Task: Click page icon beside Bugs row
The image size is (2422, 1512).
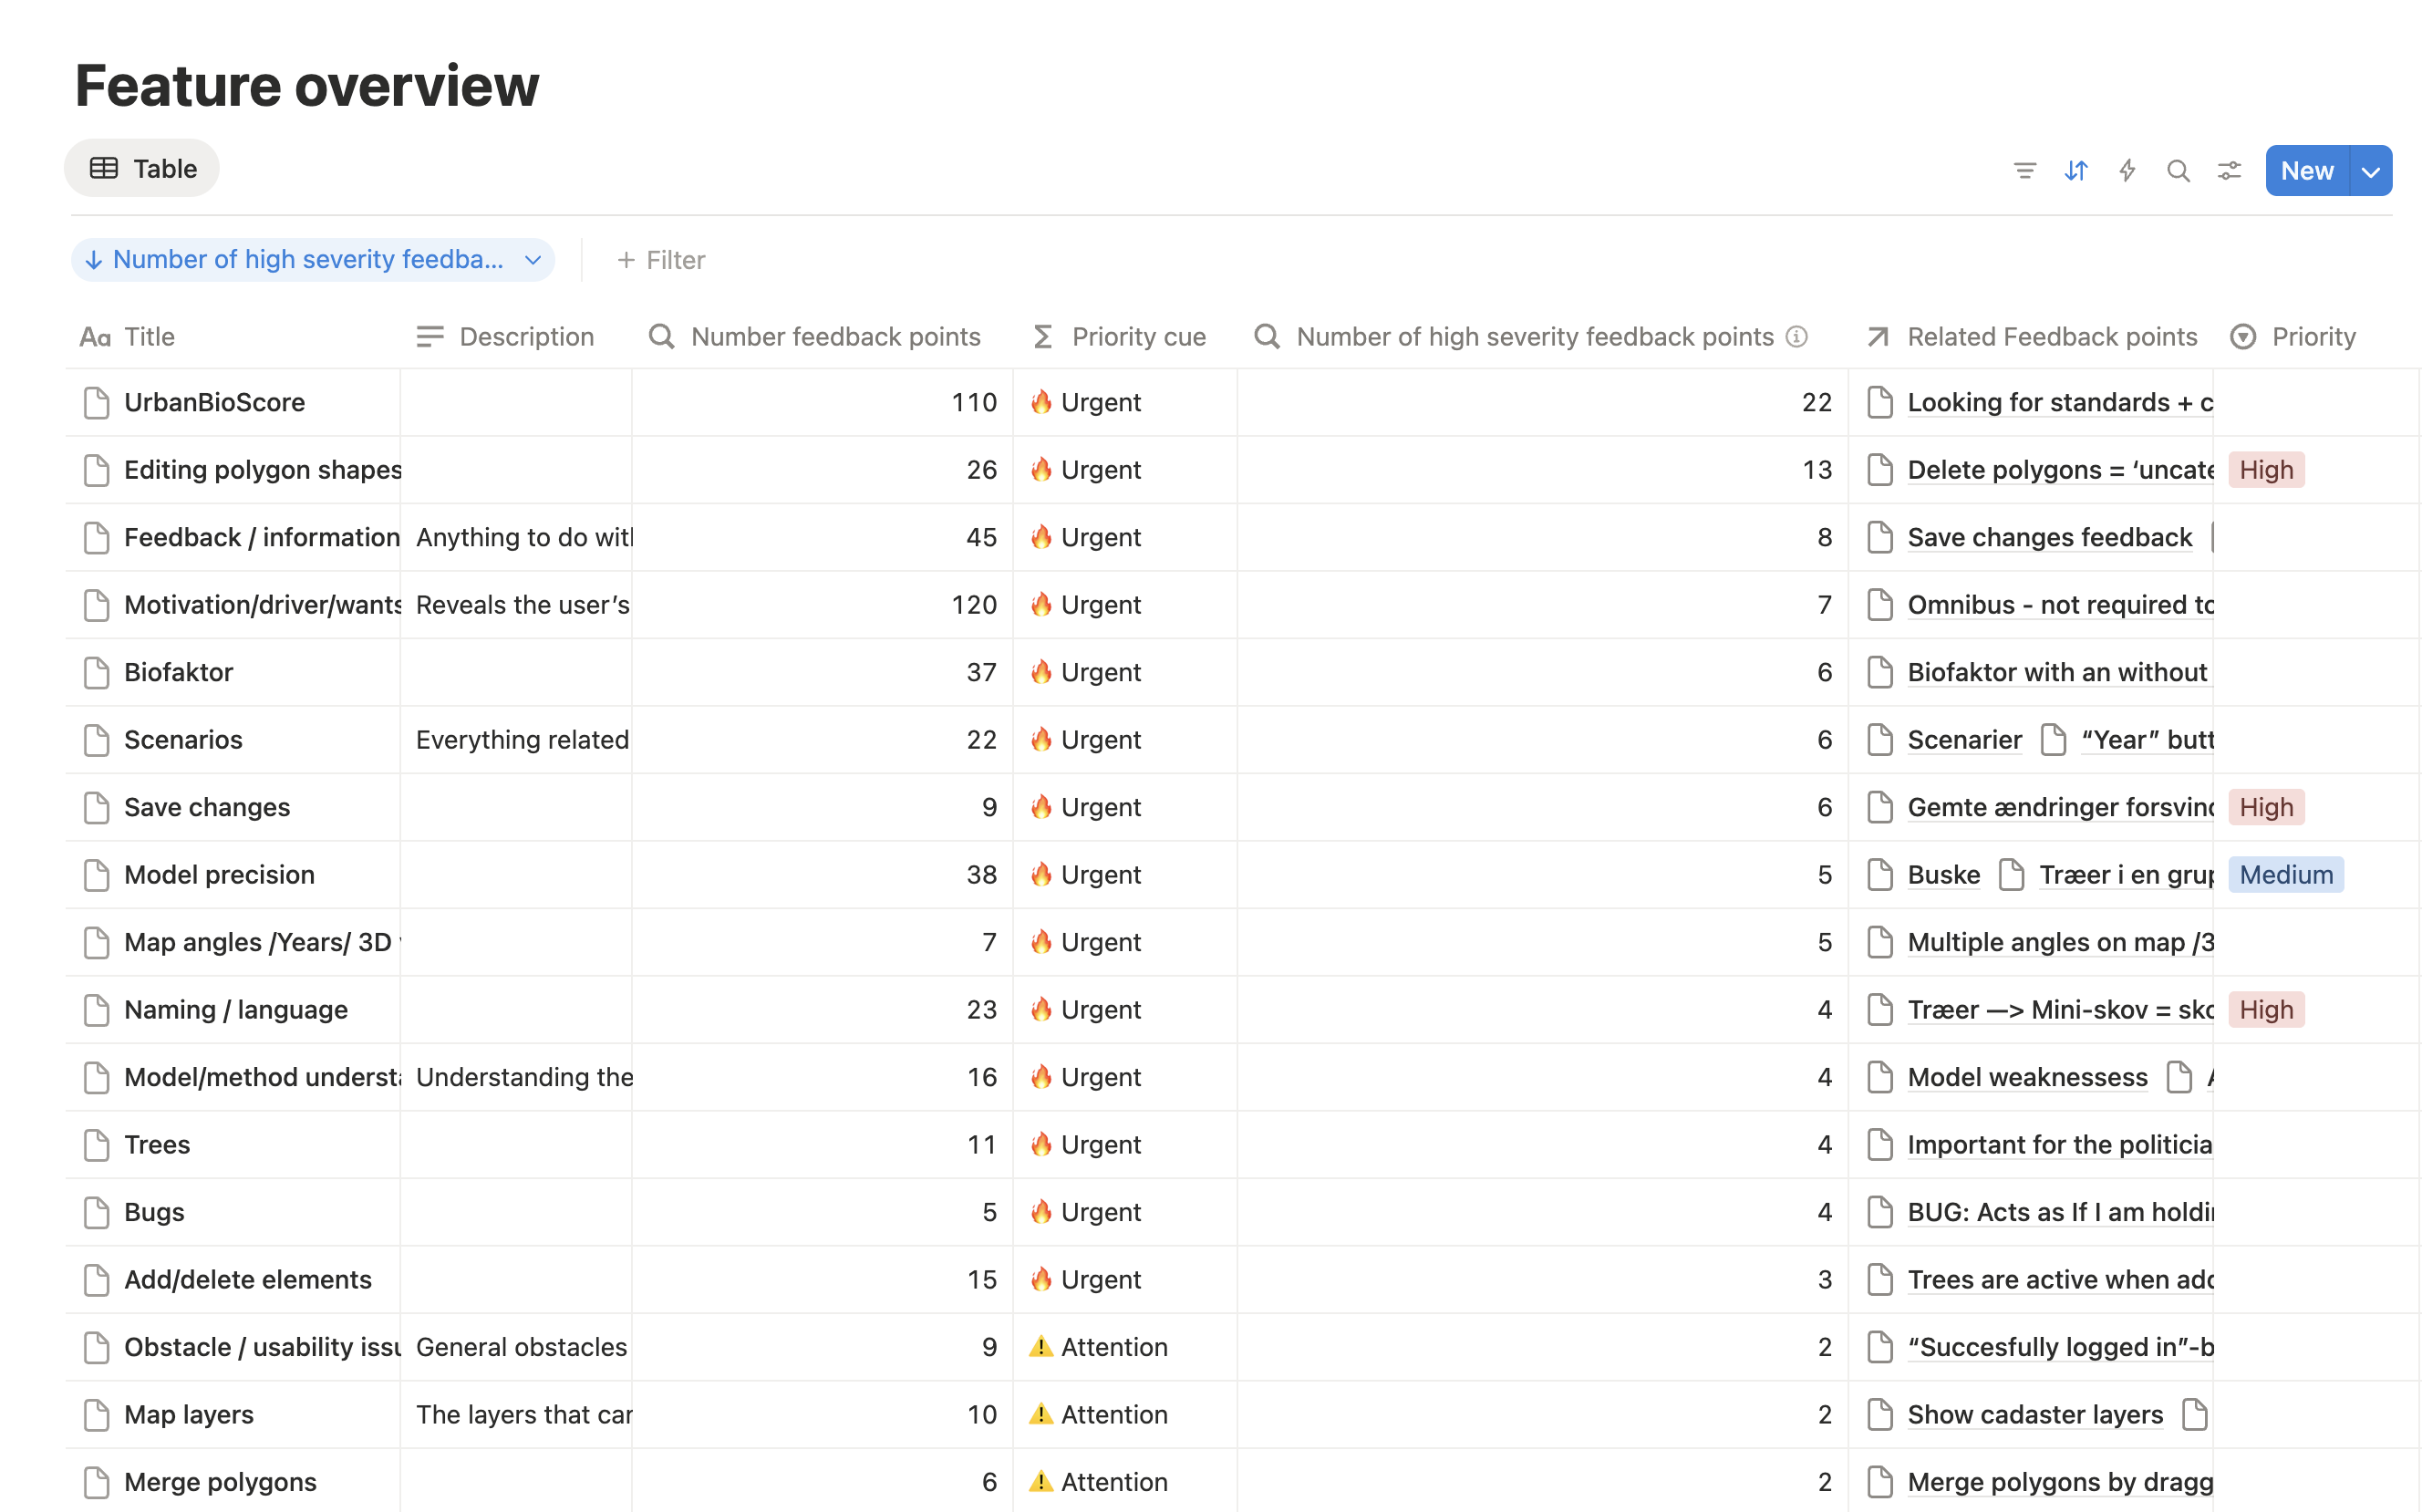Action: tap(97, 1212)
